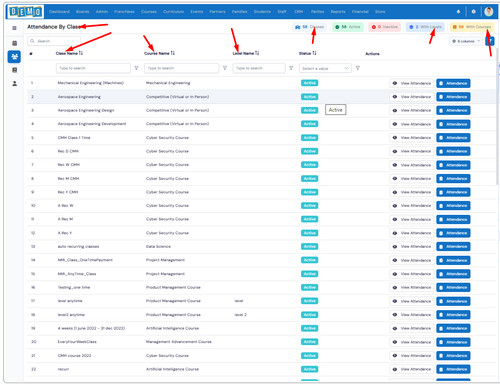Click Attendance button for NMI_AnyTime_Class
500x385 pixels.
point(453,274)
